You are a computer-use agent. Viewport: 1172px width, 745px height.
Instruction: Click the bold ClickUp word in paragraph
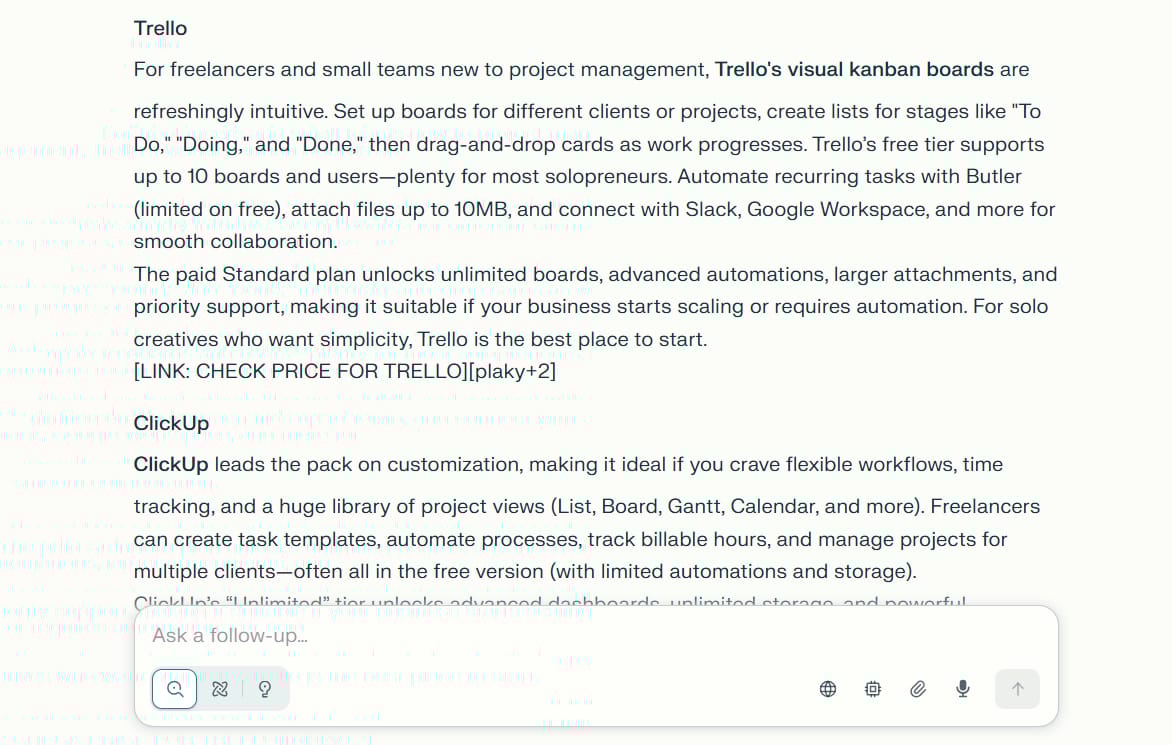coord(171,465)
